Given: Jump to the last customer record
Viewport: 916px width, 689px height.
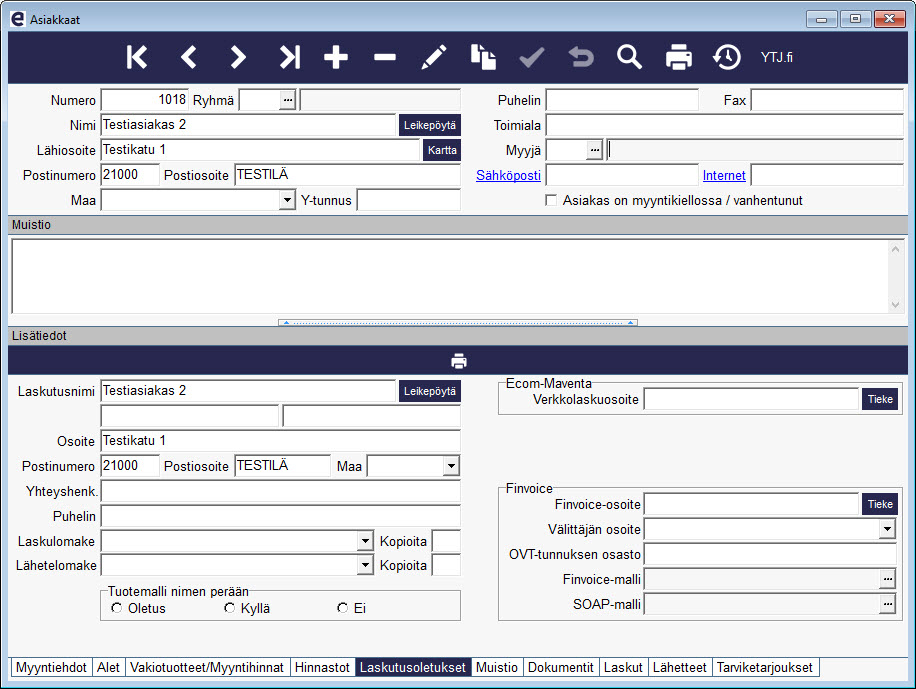Looking at the screenshot, I should point(289,57).
